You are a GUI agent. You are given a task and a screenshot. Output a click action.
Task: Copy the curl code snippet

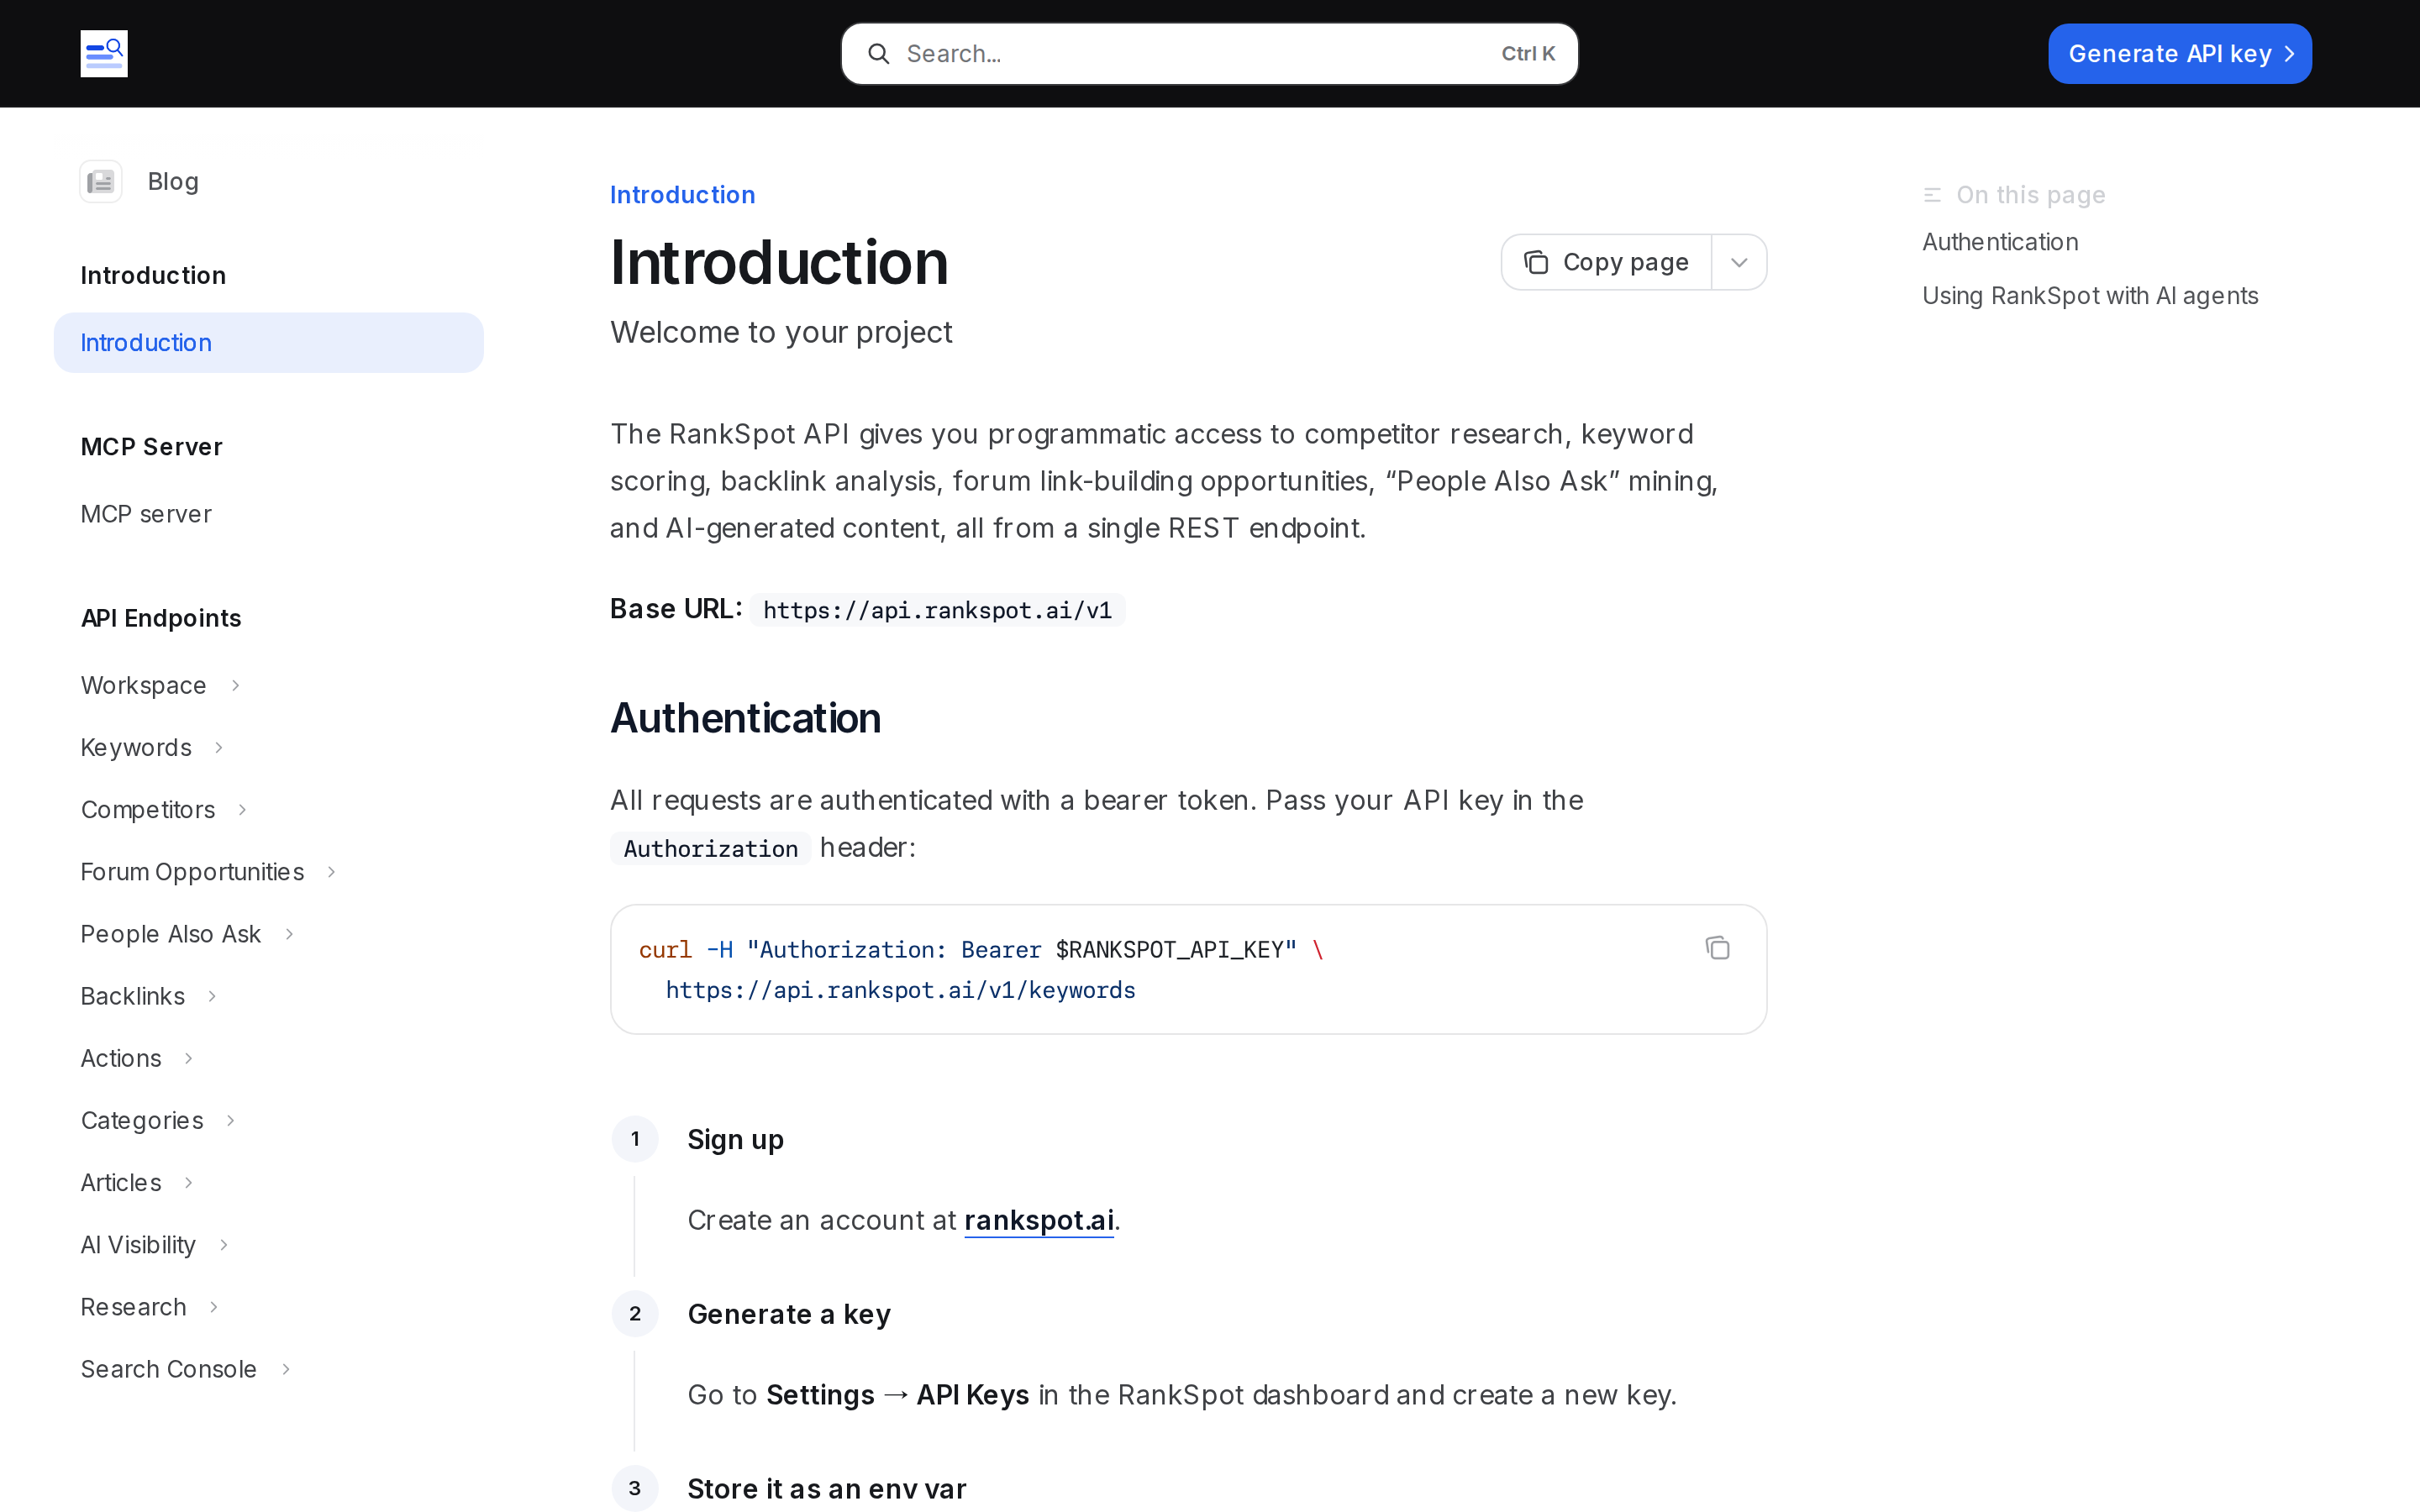[x=1717, y=948]
